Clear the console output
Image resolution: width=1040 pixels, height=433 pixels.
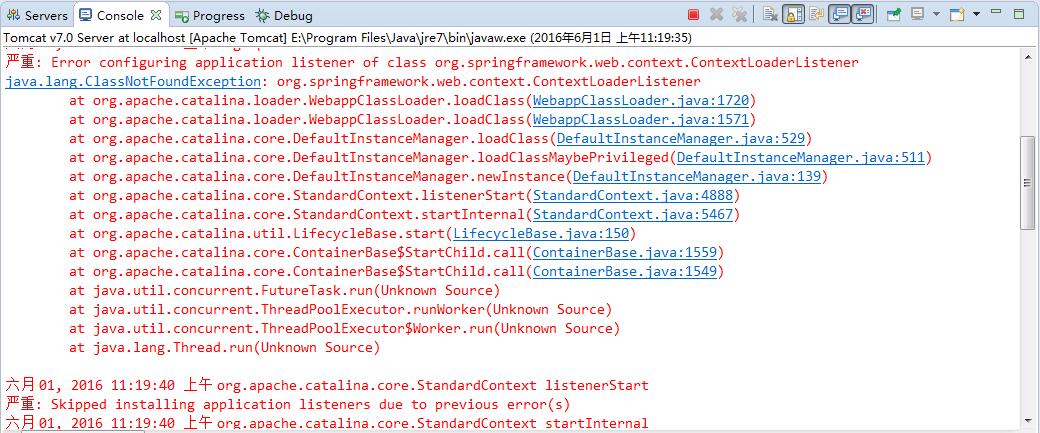(x=770, y=15)
